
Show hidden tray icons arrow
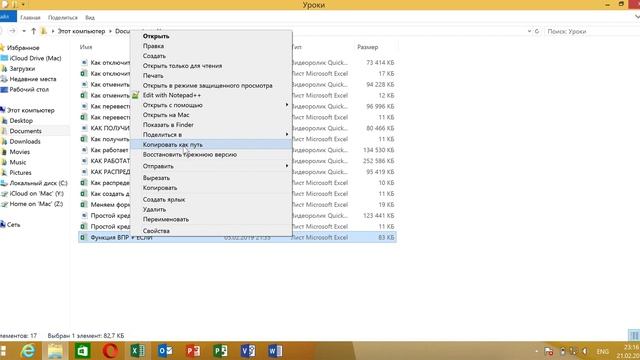click(536, 351)
